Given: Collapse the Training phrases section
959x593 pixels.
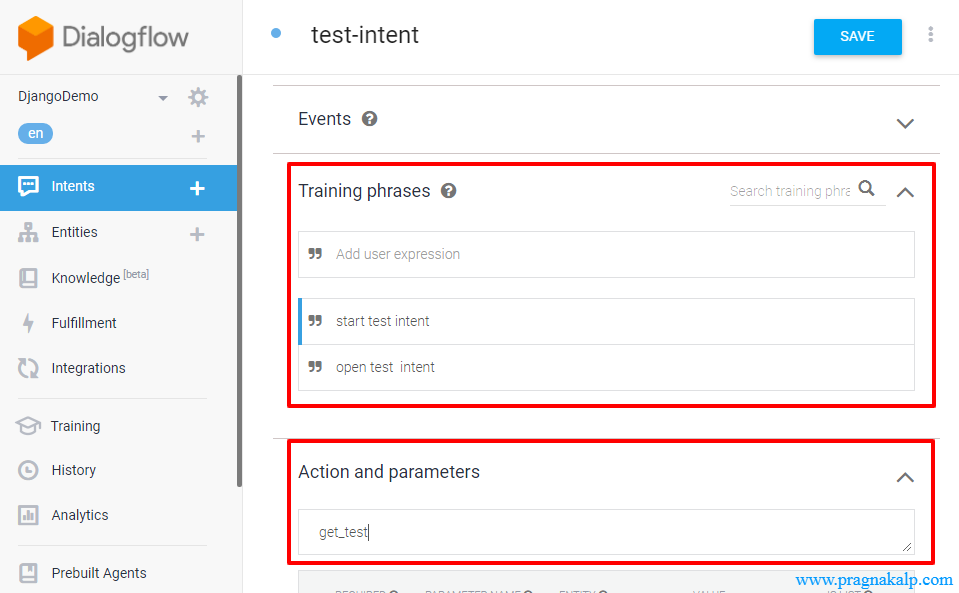Looking at the screenshot, I should (x=905, y=192).
